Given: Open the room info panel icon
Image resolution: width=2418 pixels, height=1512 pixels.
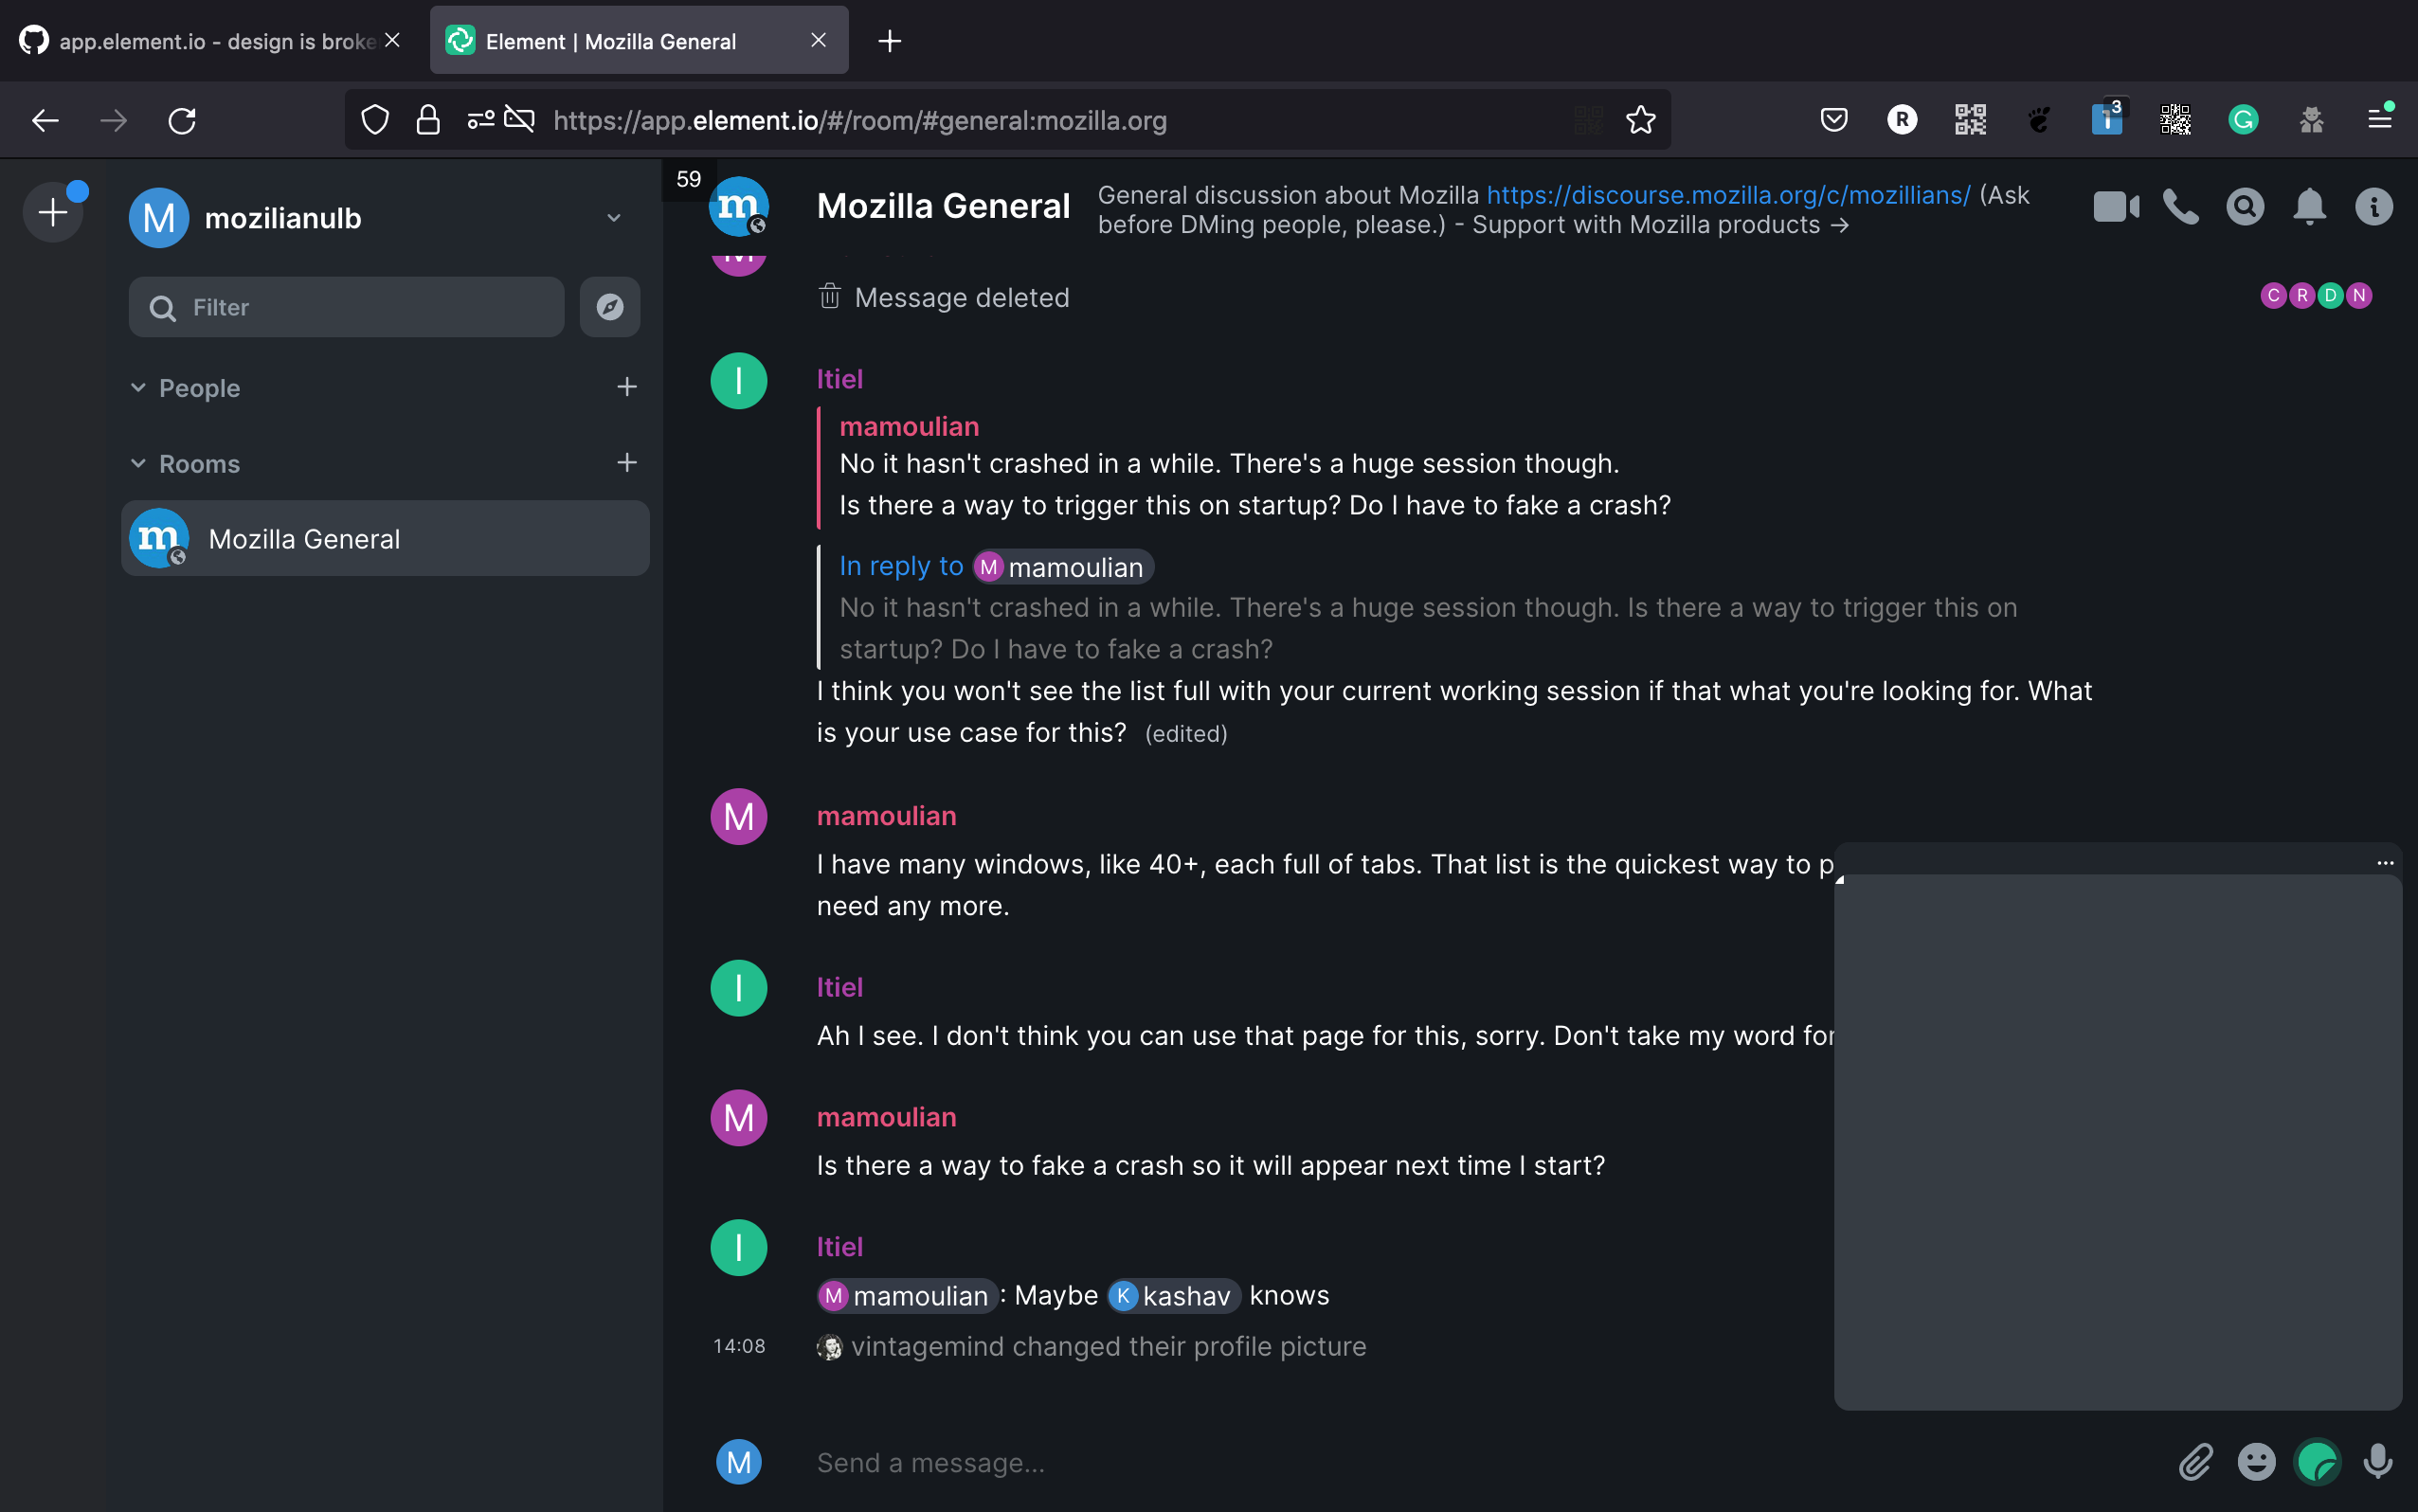Looking at the screenshot, I should click(x=2373, y=207).
